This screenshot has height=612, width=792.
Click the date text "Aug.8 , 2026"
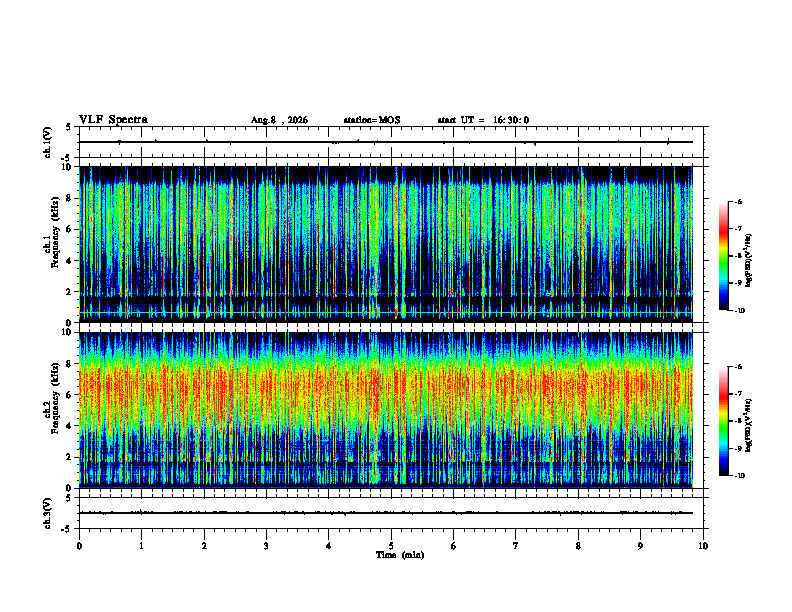pyautogui.click(x=279, y=120)
